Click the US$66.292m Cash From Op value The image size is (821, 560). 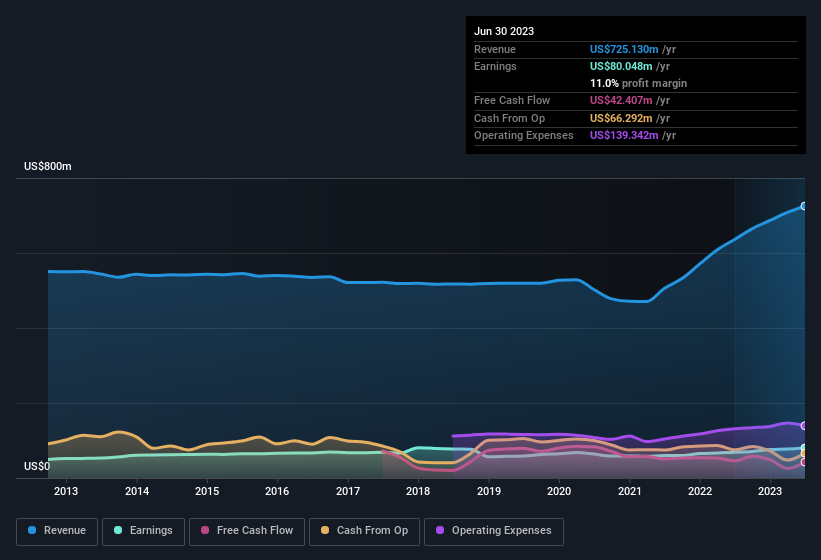point(621,118)
